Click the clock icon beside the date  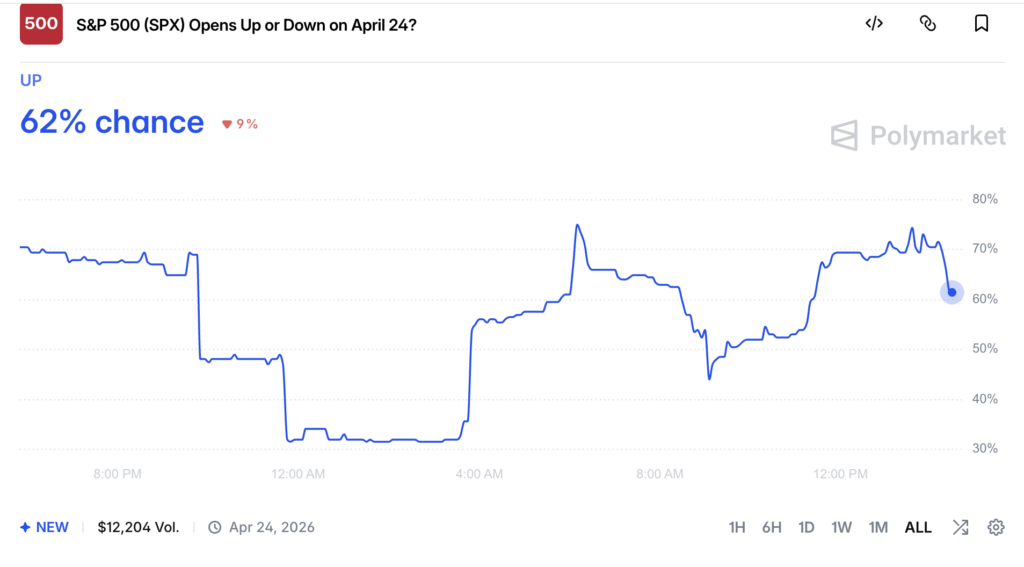coord(215,527)
